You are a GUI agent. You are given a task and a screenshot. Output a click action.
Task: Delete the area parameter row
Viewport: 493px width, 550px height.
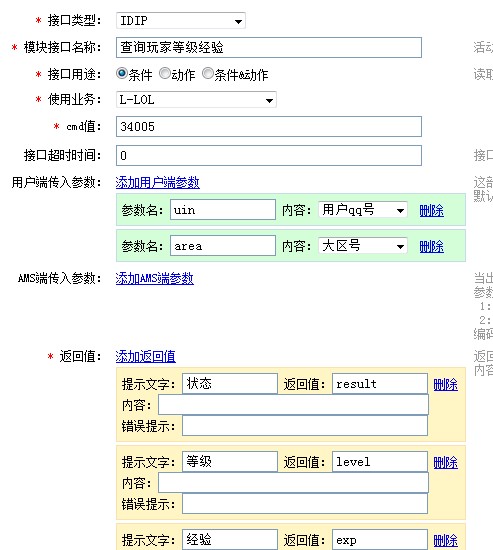(x=432, y=247)
